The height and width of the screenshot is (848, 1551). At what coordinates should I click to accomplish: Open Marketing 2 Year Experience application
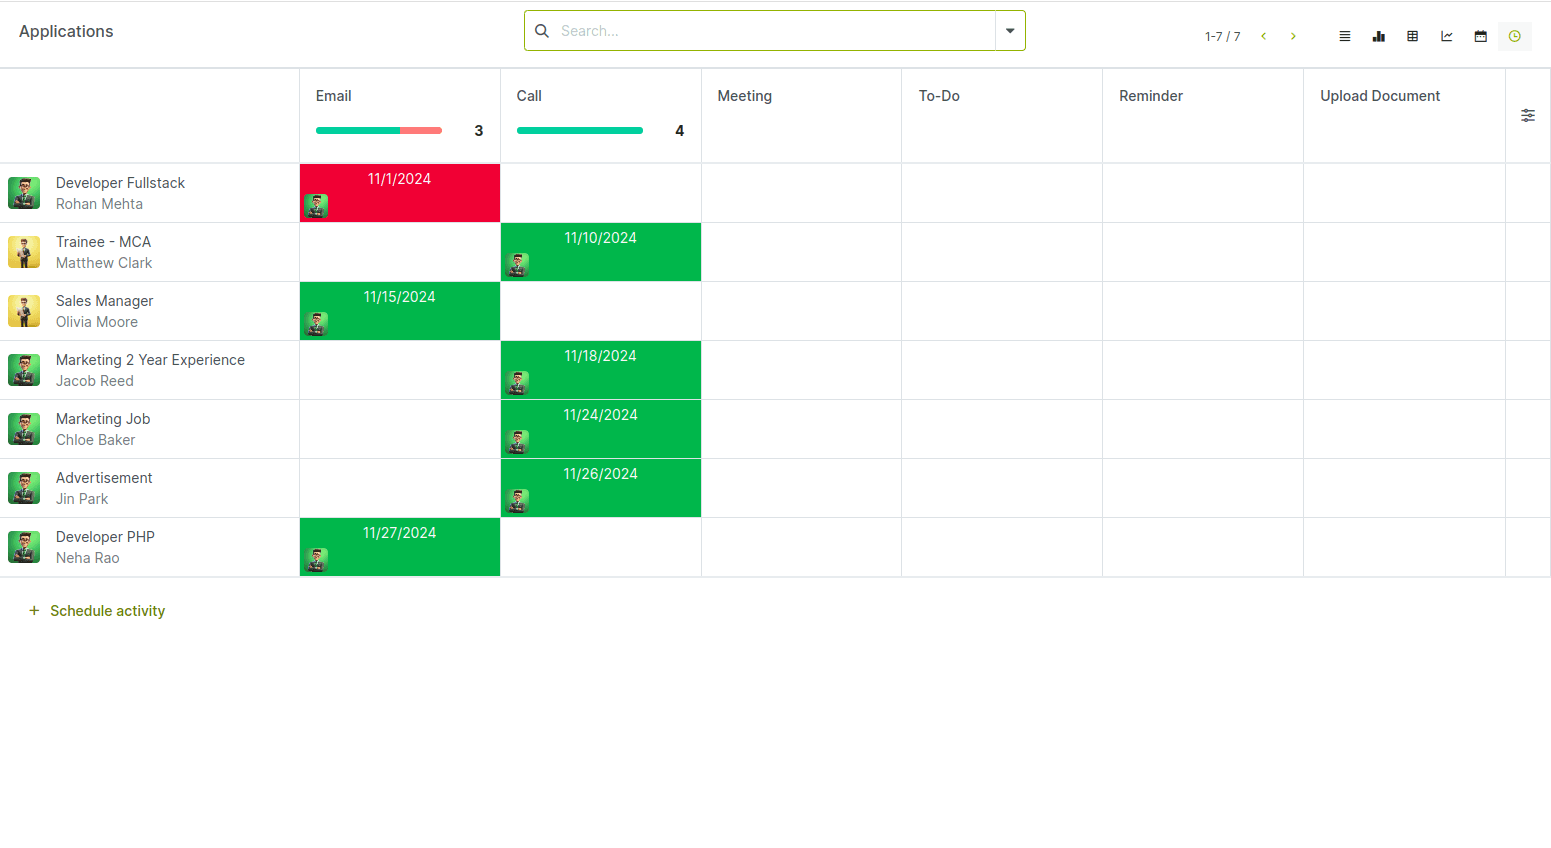pyautogui.click(x=150, y=370)
